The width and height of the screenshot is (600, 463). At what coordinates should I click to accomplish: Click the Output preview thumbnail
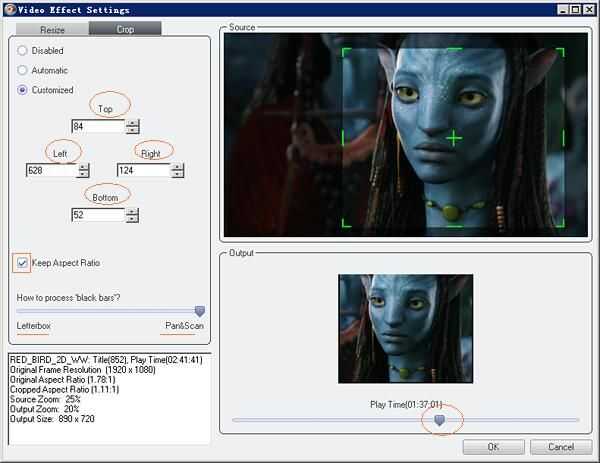tap(406, 329)
